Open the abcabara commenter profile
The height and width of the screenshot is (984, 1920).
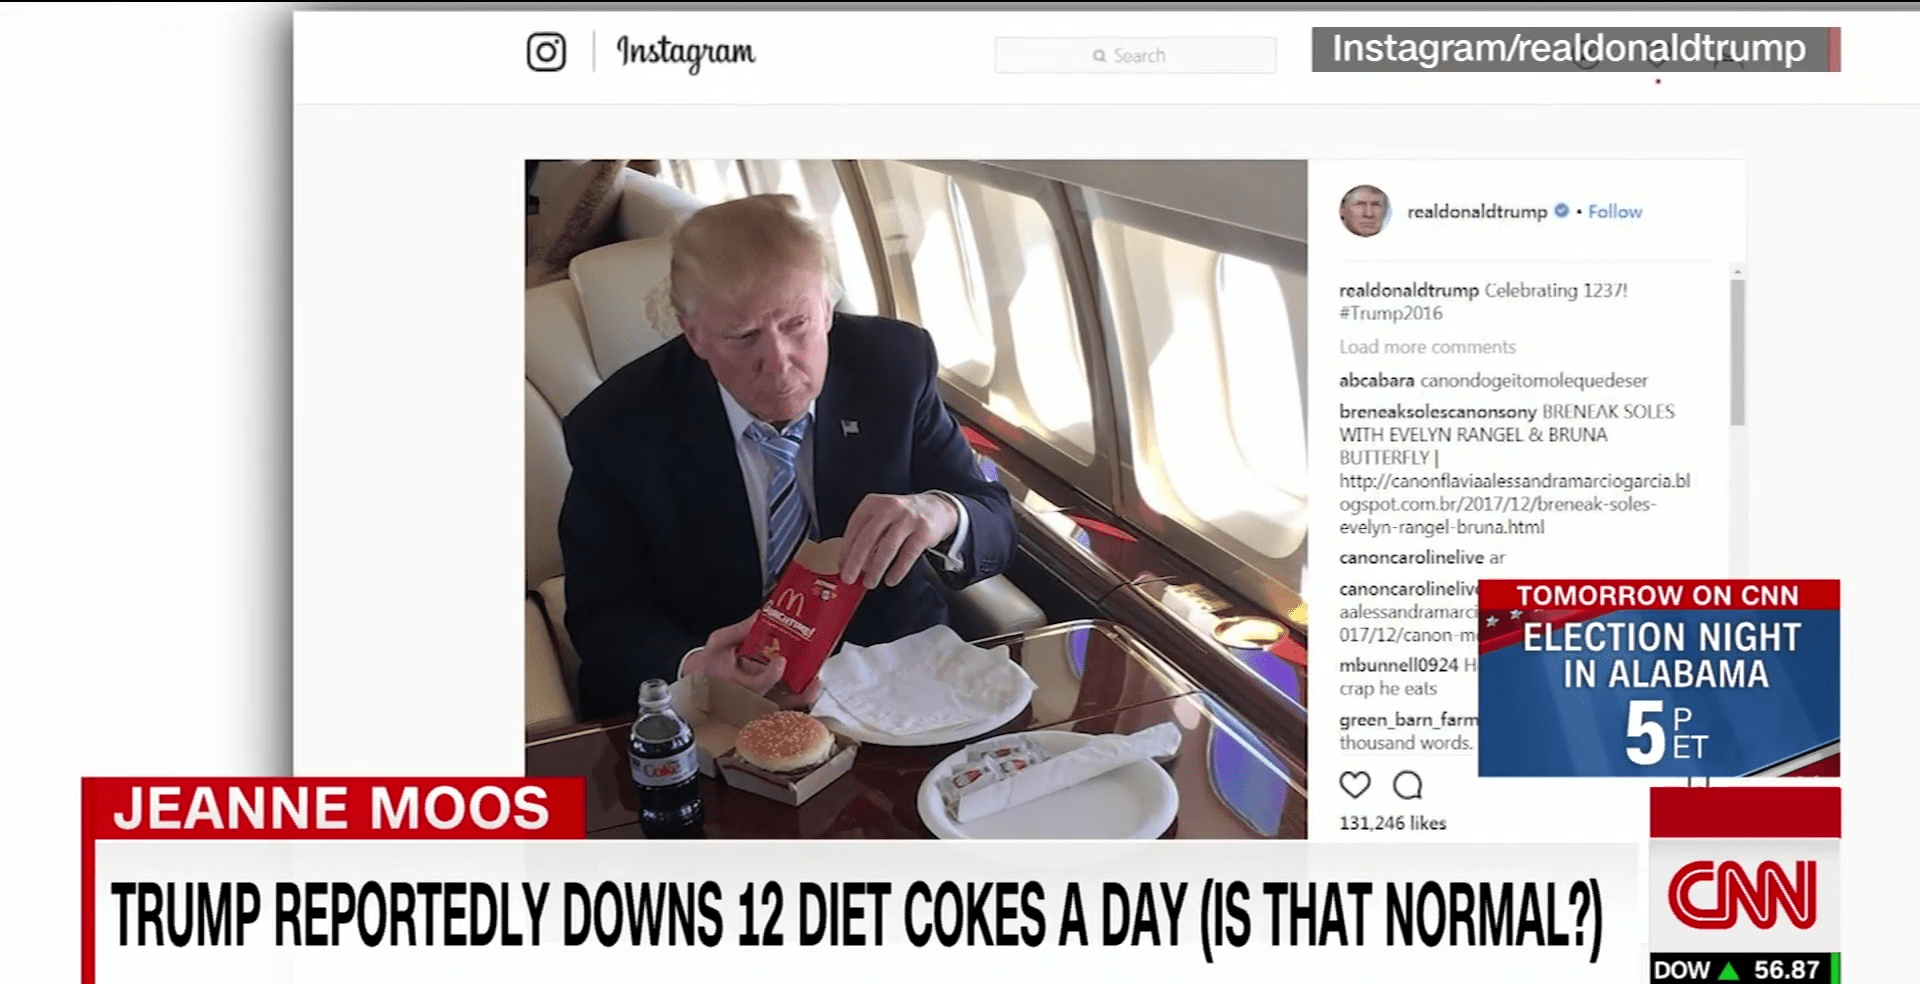pos(1376,380)
